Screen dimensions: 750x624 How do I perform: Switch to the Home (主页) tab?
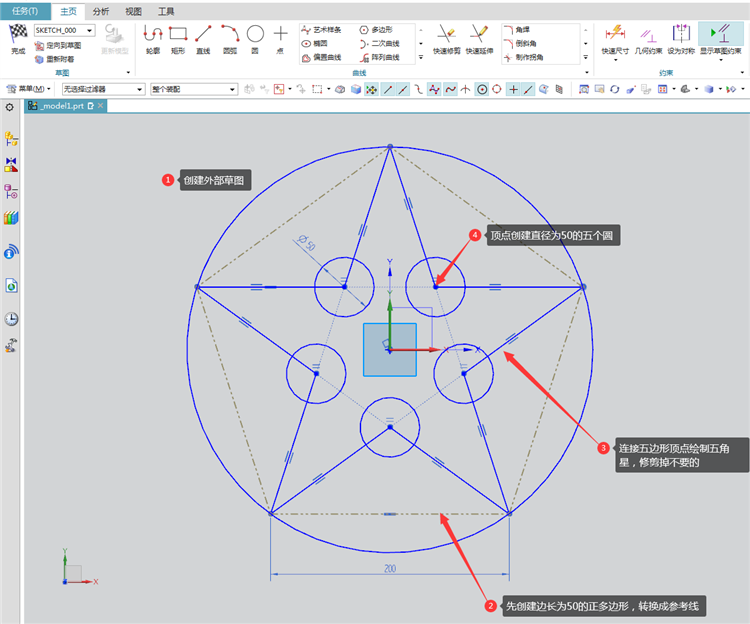click(68, 11)
